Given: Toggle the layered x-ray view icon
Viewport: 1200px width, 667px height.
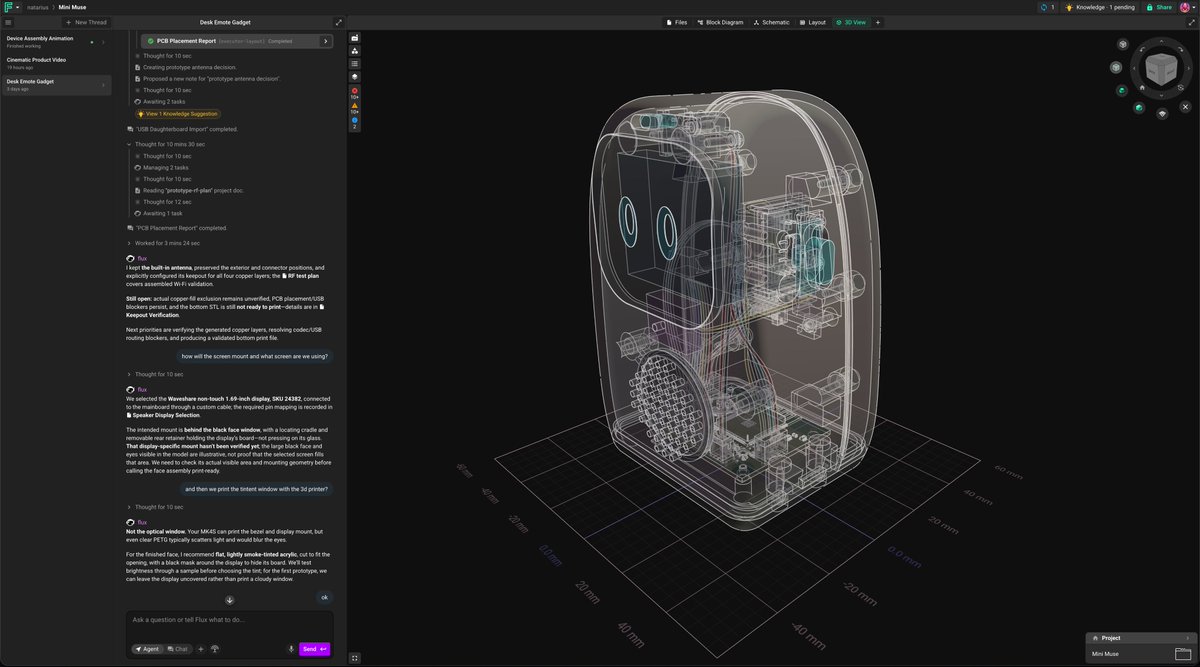Looking at the screenshot, I should pyautogui.click(x=1162, y=113).
